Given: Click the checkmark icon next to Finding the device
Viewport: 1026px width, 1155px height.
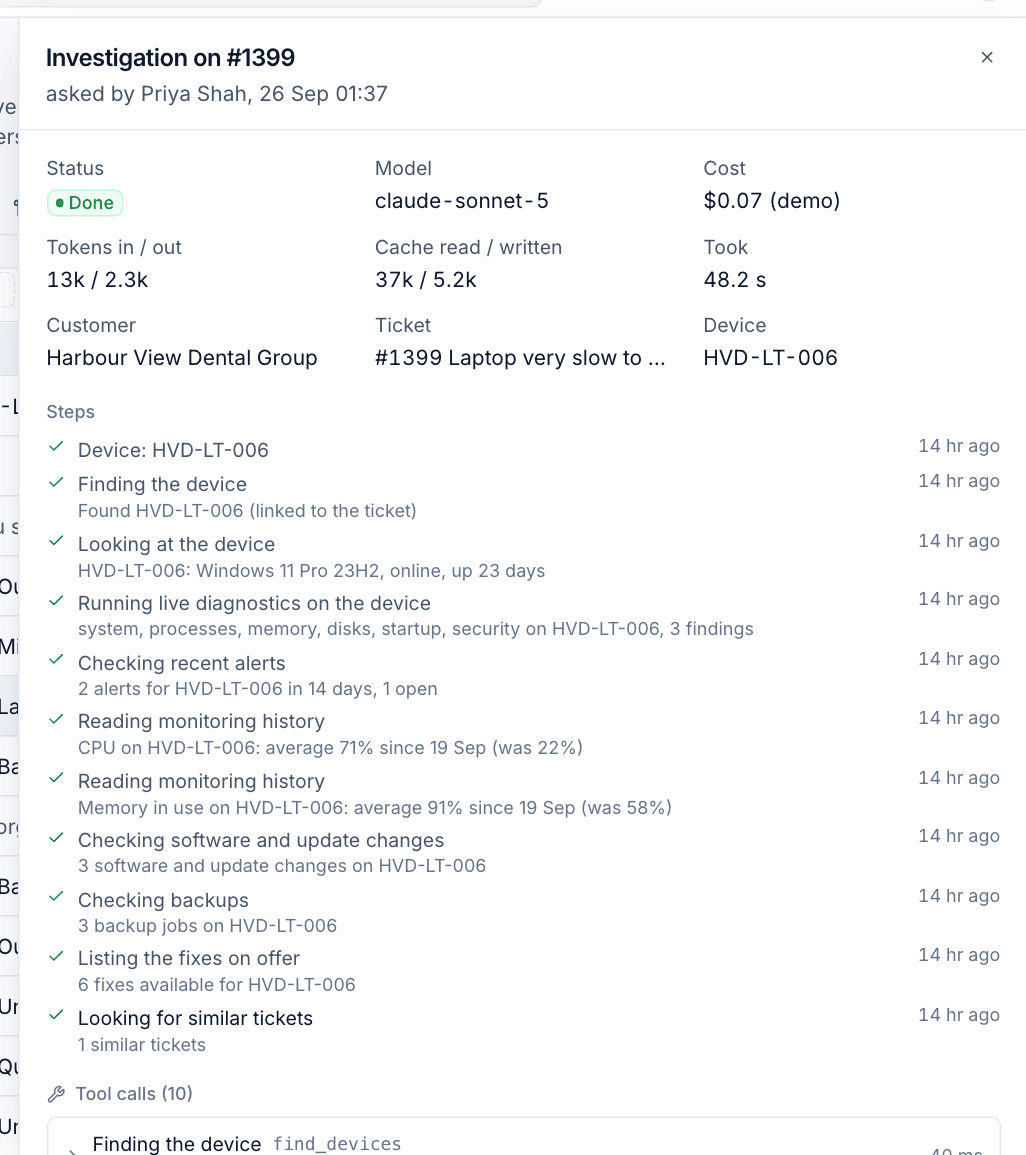Looking at the screenshot, I should pyautogui.click(x=56, y=483).
